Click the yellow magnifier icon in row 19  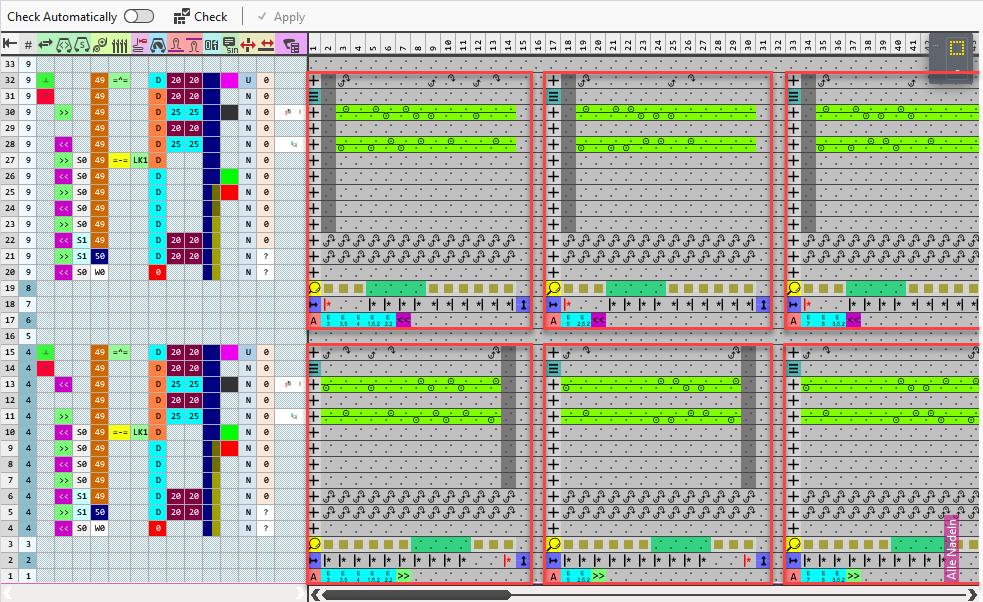pos(314,288)
